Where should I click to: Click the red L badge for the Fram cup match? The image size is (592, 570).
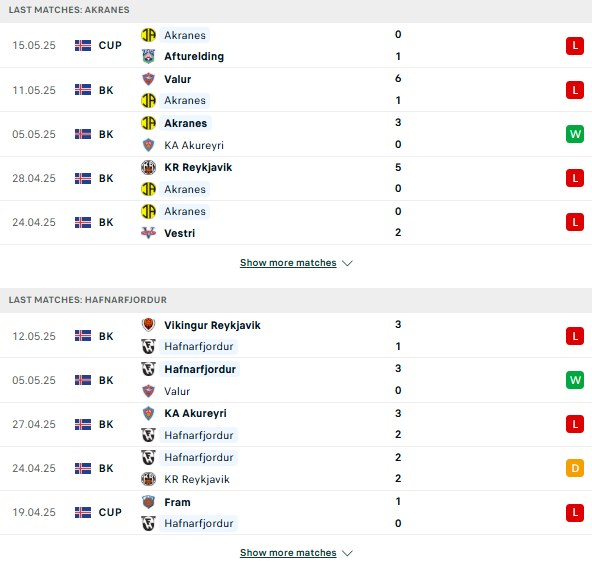tap(575, 513)
